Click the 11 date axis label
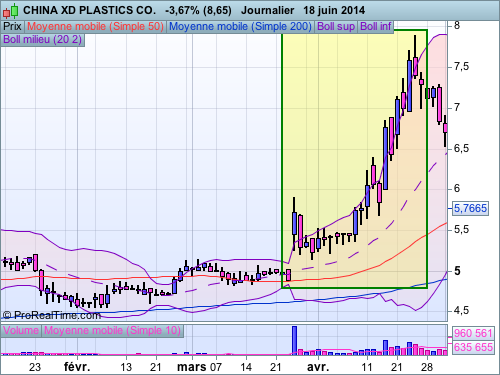Viewport: 500px width, 375px height. tap(367, 367)
